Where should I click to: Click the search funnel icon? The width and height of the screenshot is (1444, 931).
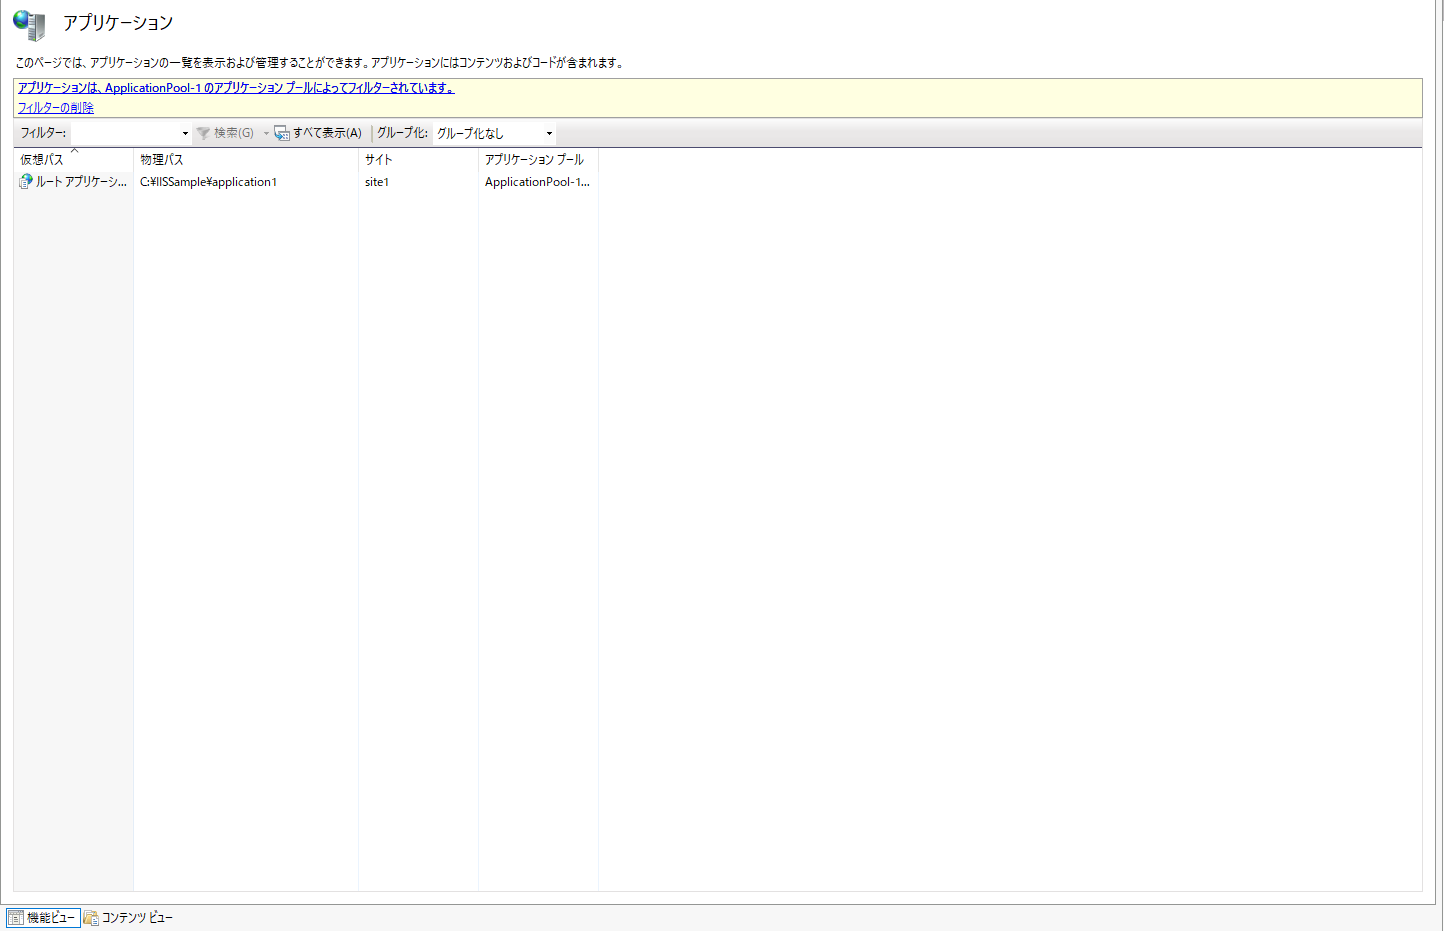204,133
